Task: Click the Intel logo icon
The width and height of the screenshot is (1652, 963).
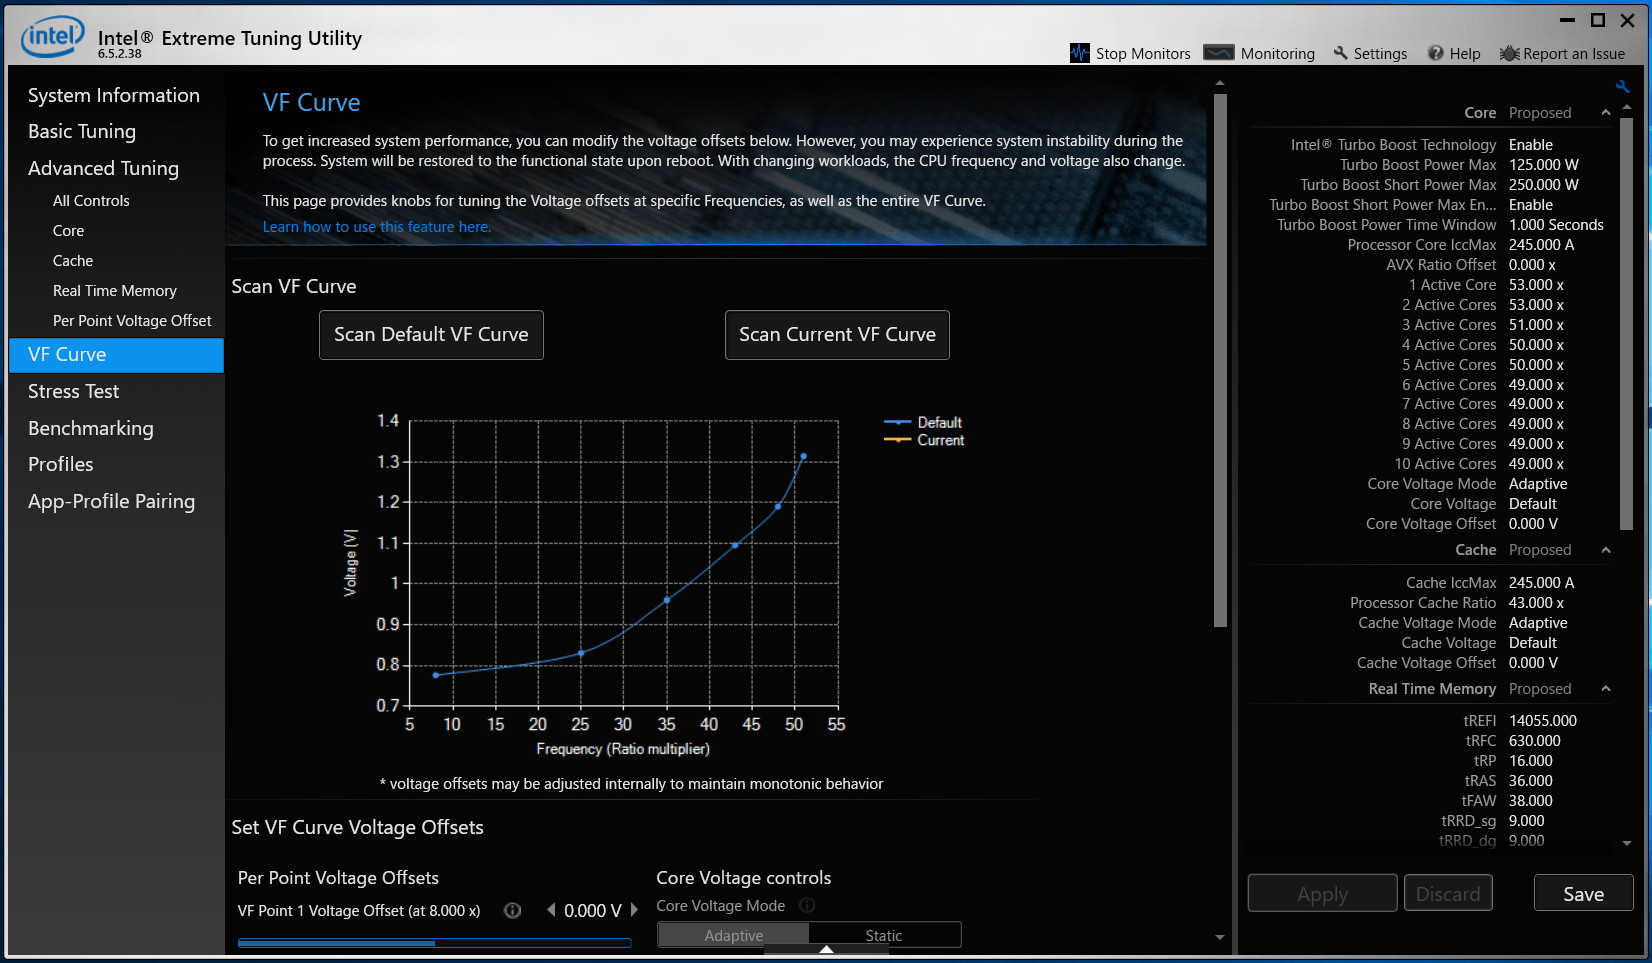Action: point(53,38)
